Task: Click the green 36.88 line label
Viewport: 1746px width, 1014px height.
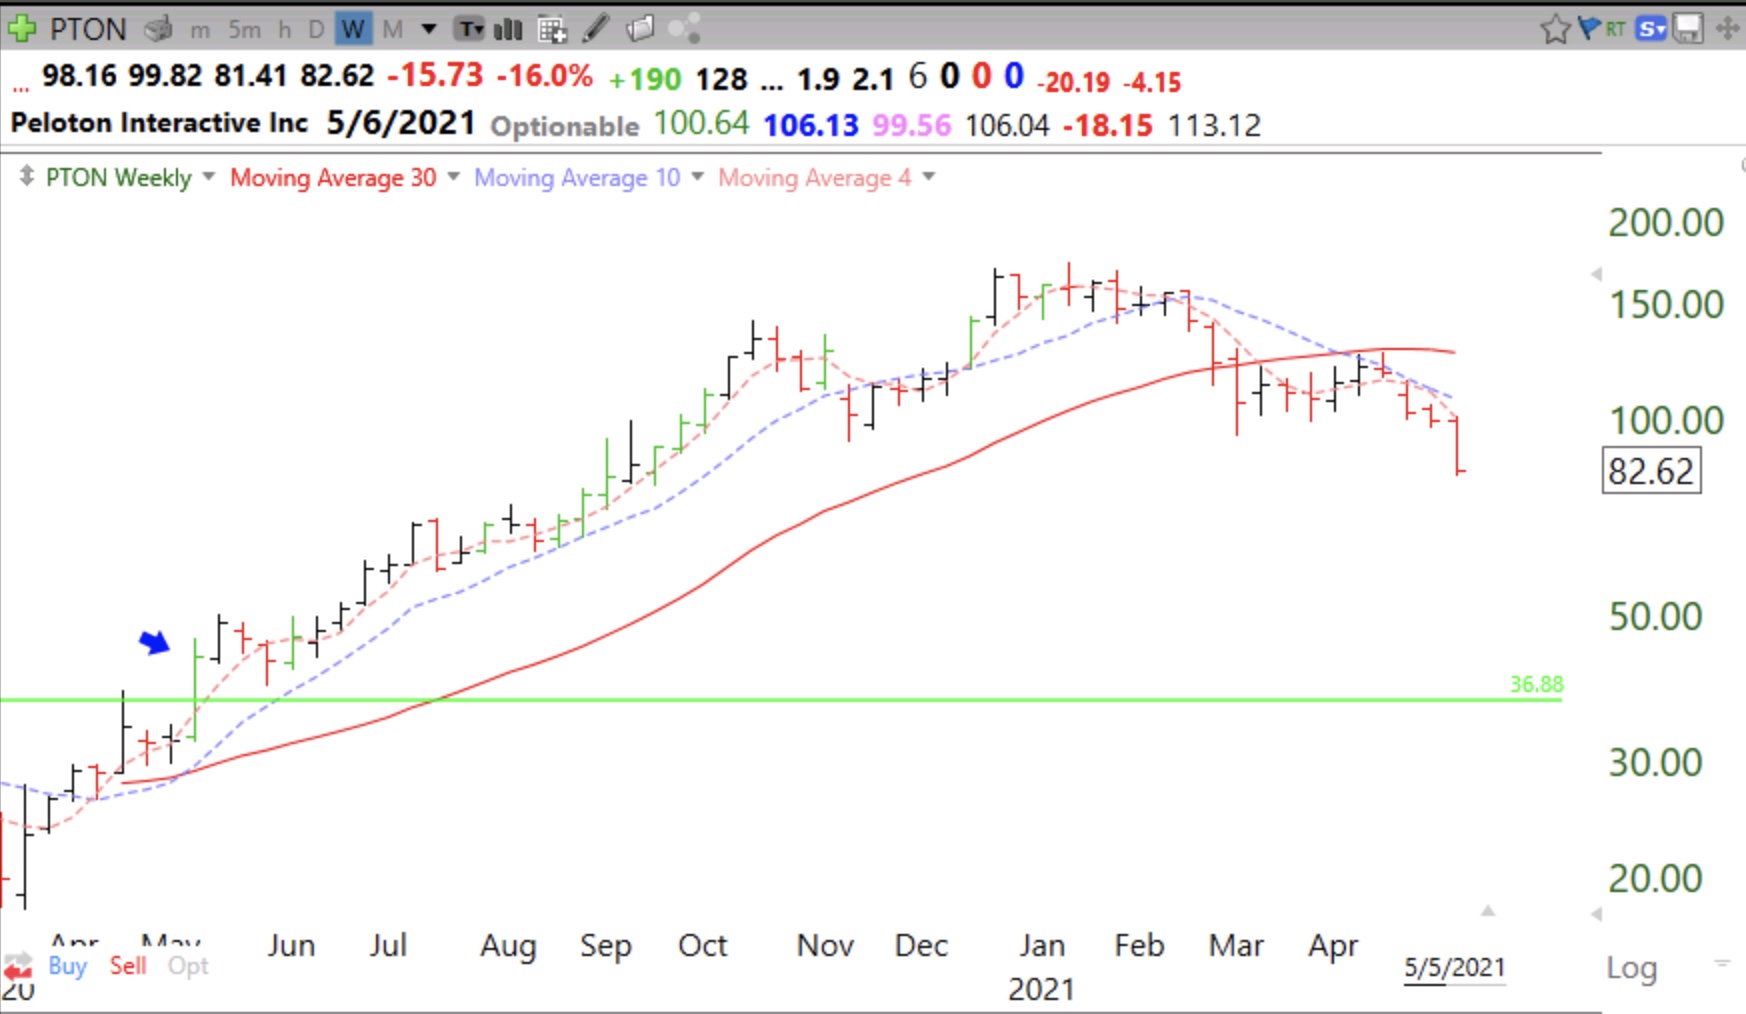Action: point(1536,684)
